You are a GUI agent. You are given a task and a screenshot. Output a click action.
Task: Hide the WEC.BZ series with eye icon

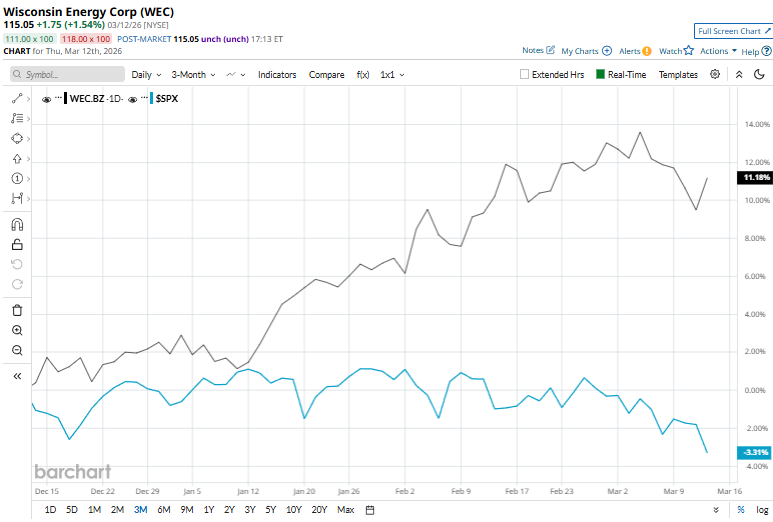click(47, 98)
